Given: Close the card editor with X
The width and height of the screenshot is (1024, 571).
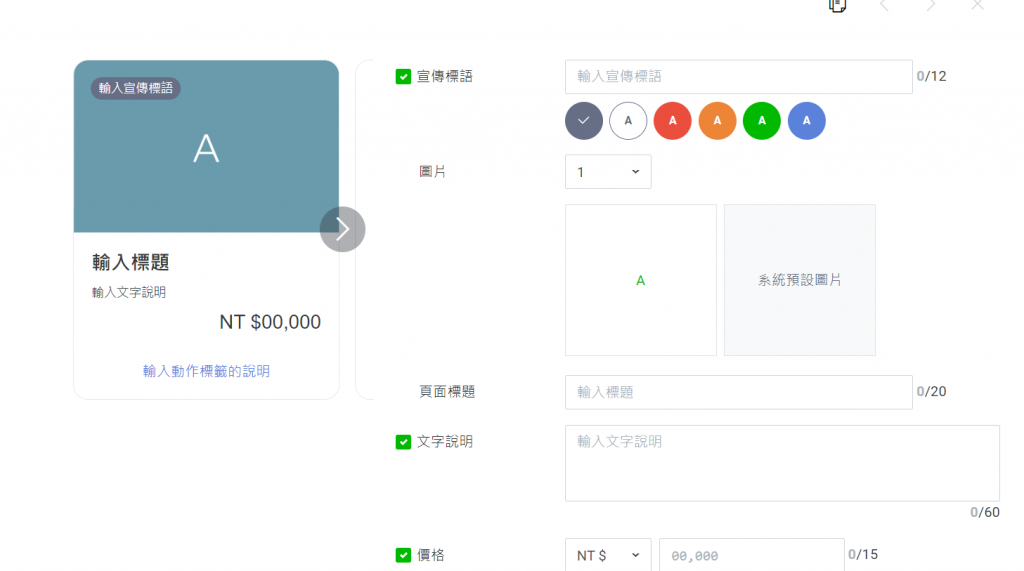Looking at the screenshot, I should coord(977,5).
